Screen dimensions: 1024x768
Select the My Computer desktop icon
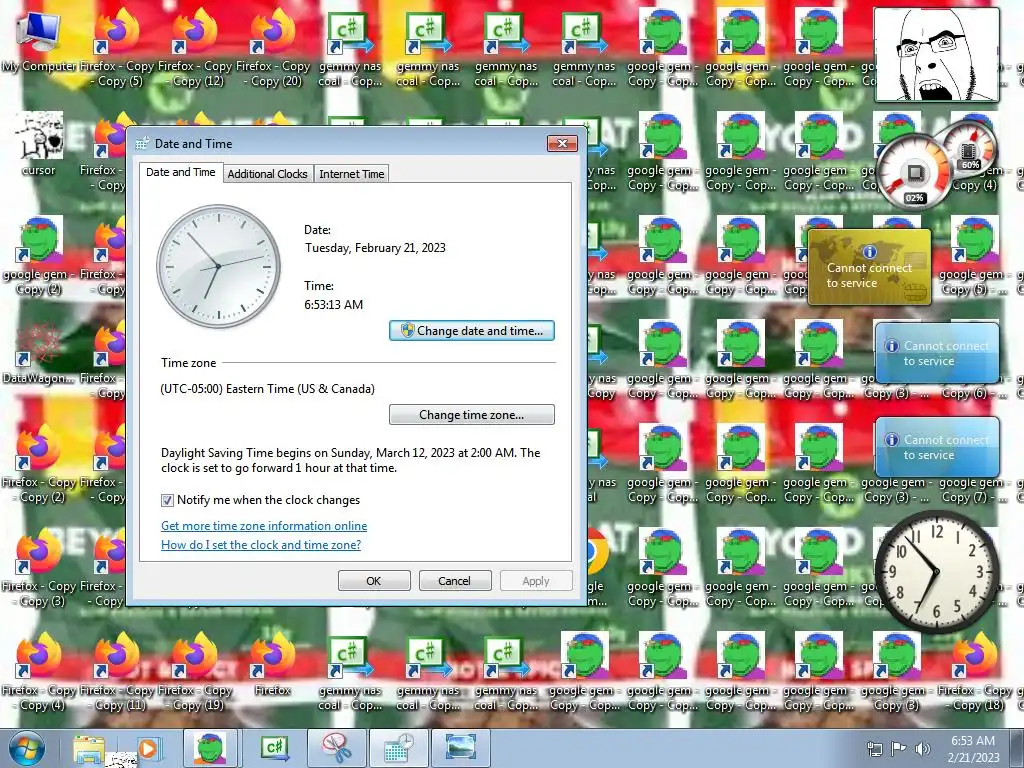click(x=39, y=42)
